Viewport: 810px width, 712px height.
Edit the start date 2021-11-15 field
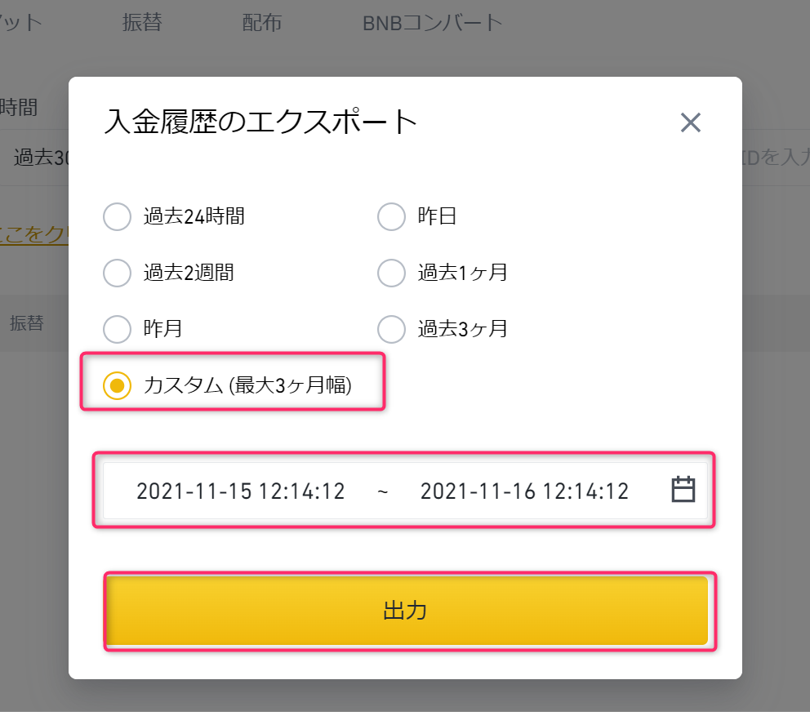coord(240,491)
